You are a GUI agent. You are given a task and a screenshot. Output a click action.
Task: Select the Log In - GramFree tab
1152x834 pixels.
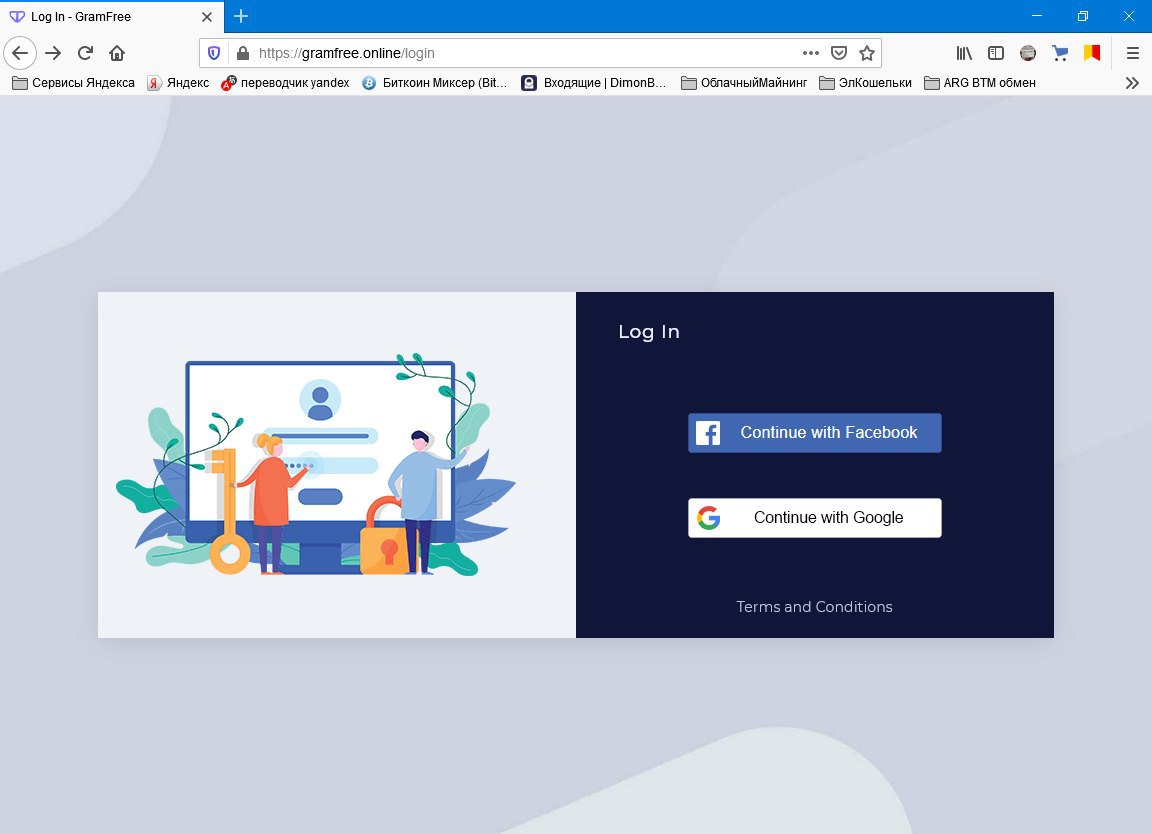tap(112, 16)
